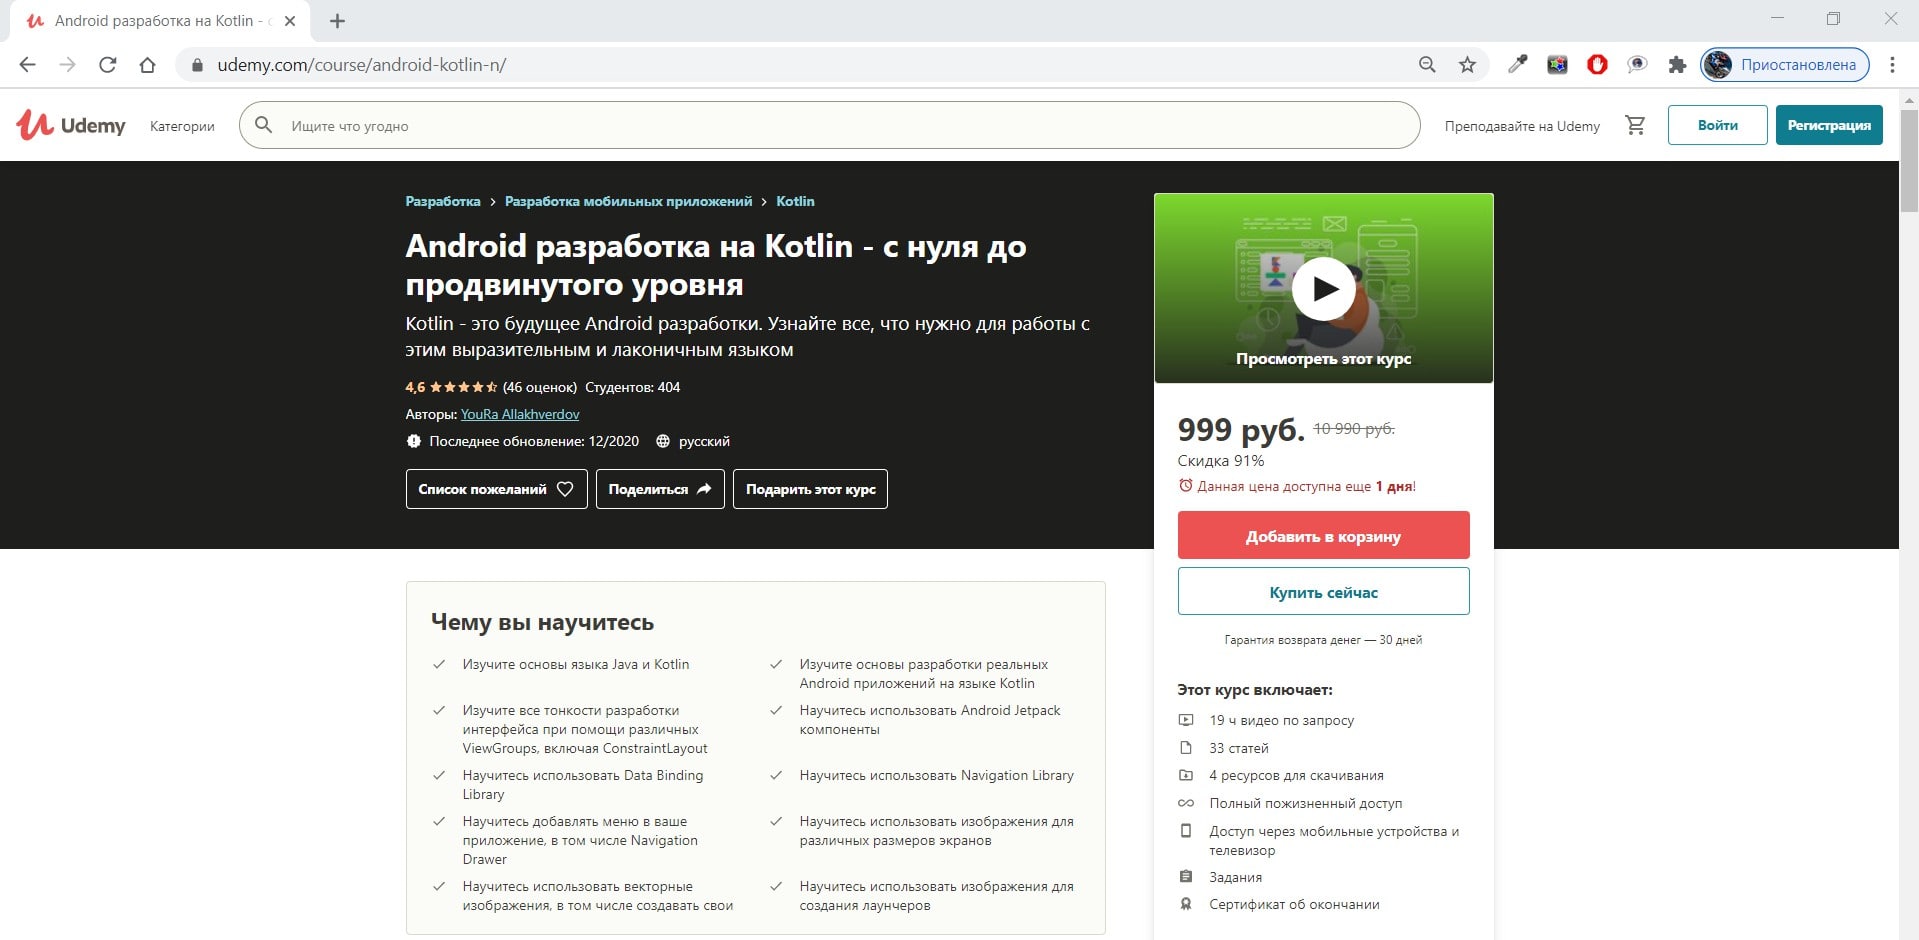Viewport: 1919px width, 940px height.
Task: Click text Последнее обновление: 12/2020
Action: [534, 441]
